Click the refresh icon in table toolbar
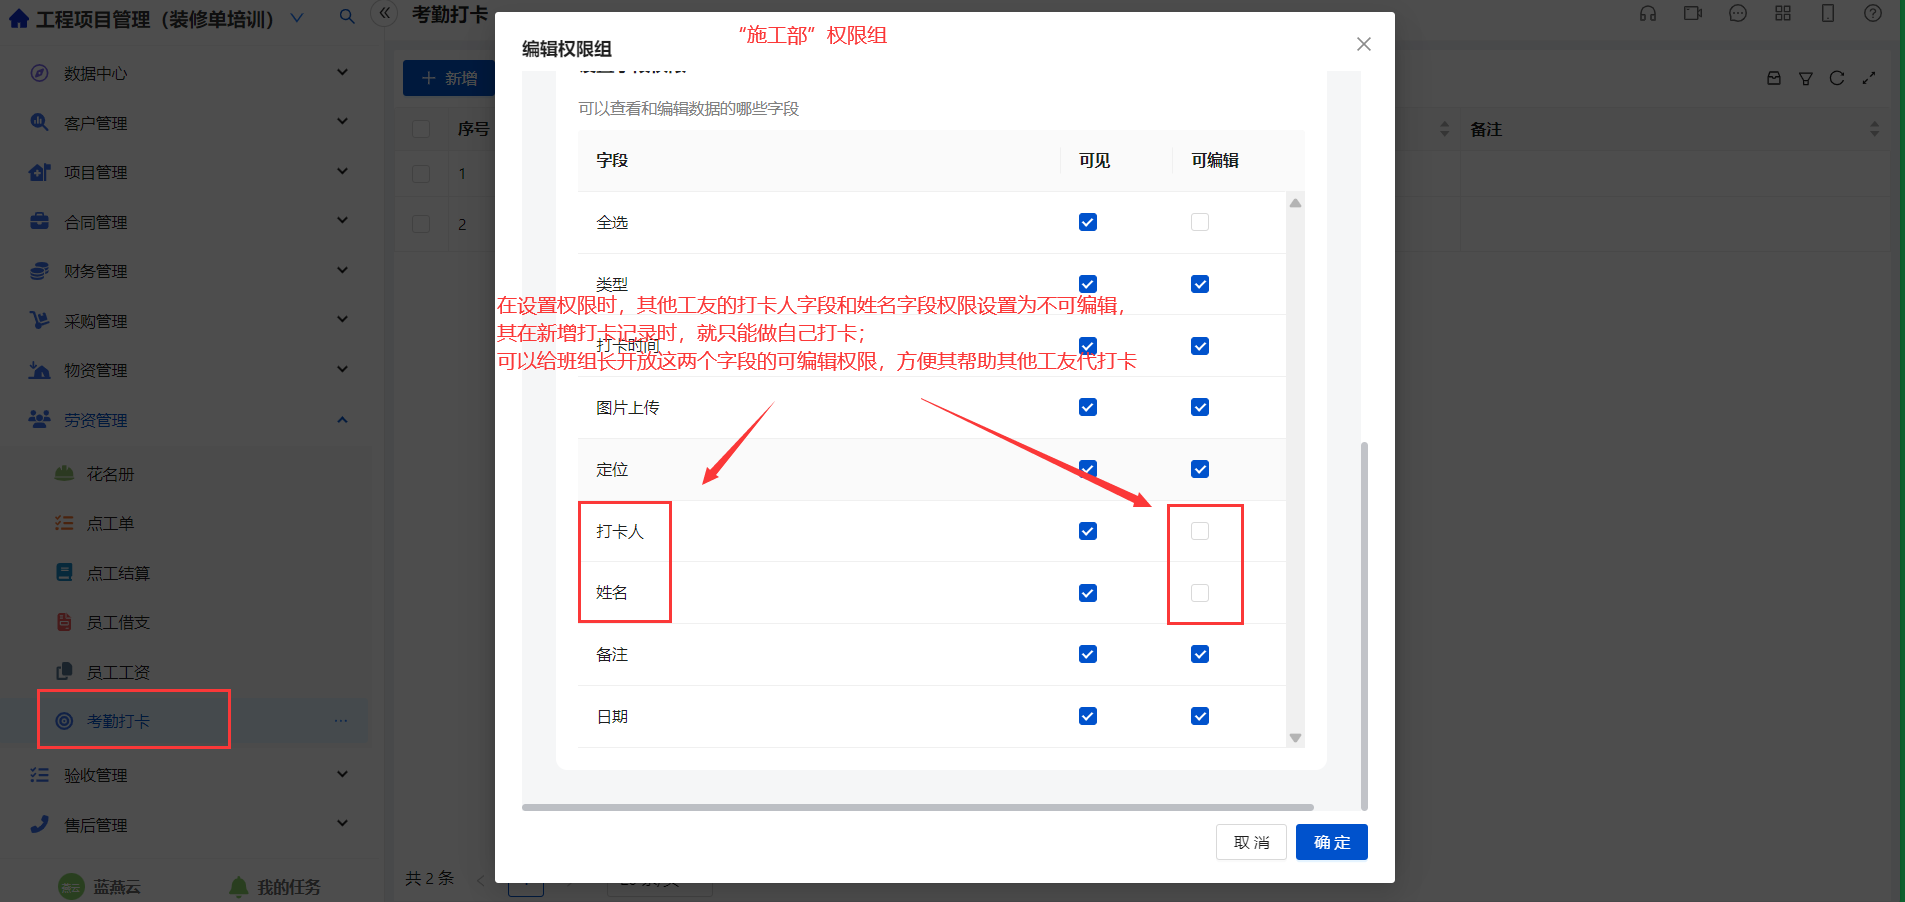Viewport: 1905px width, 902px height. (x=1837, y=78)
